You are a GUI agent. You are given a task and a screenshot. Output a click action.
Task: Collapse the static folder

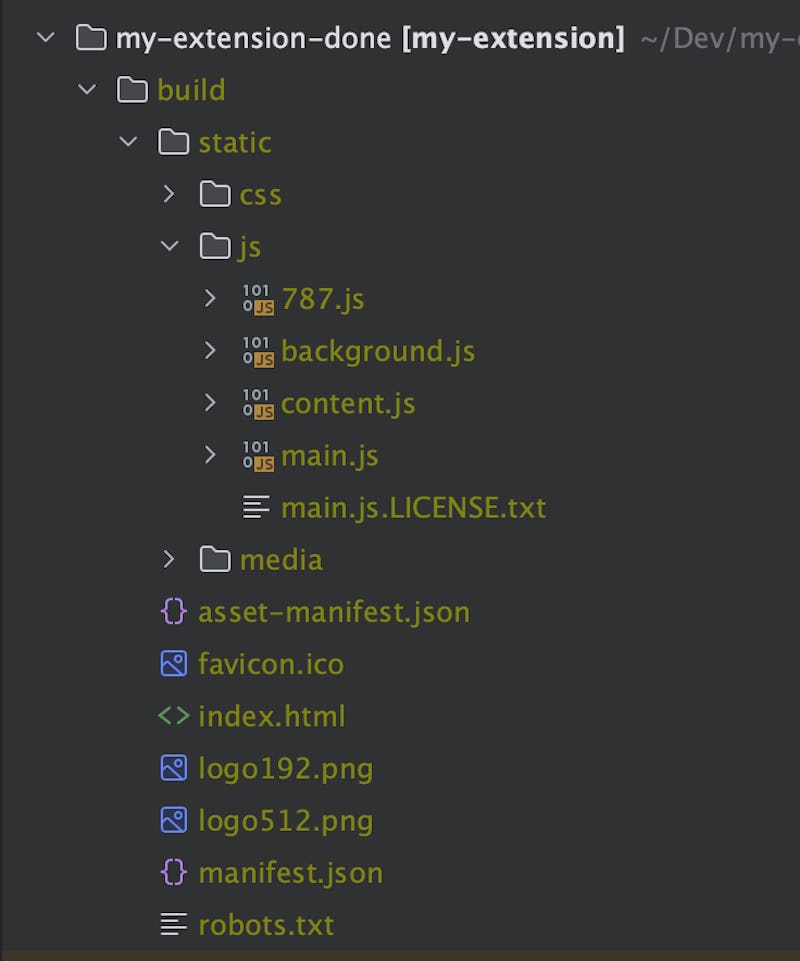(128, 141)
